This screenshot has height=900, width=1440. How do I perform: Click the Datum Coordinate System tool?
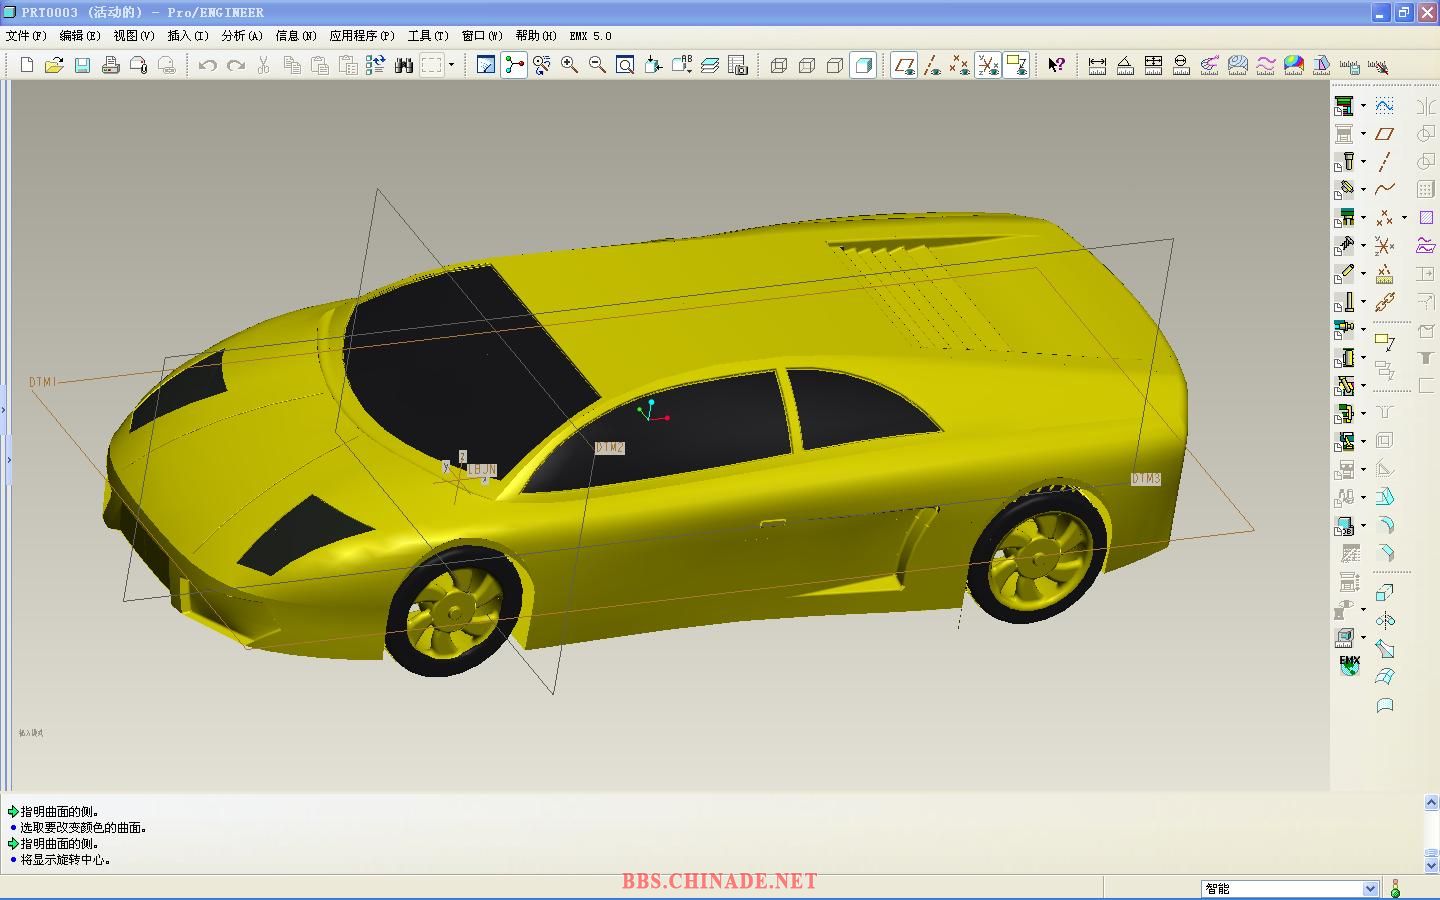coord(1385,245)
